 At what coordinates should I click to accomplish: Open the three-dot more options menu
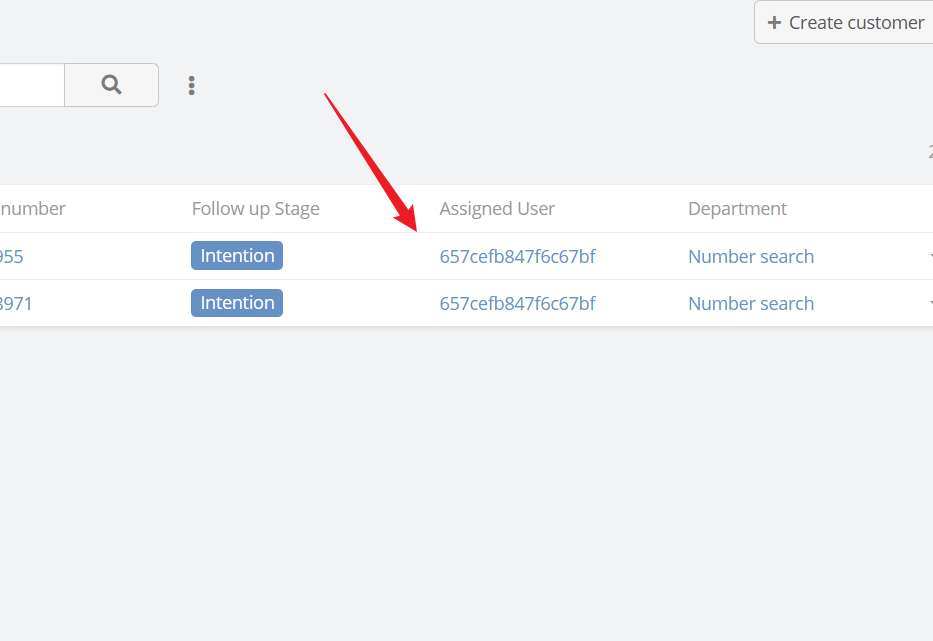[191, 85]
